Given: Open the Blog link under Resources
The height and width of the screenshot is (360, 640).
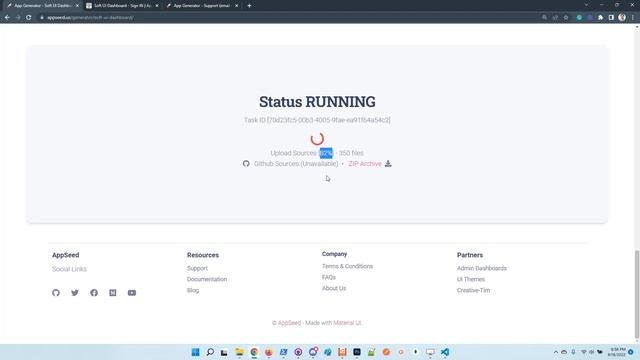Looking at the screenshot, I should (193, 290).
